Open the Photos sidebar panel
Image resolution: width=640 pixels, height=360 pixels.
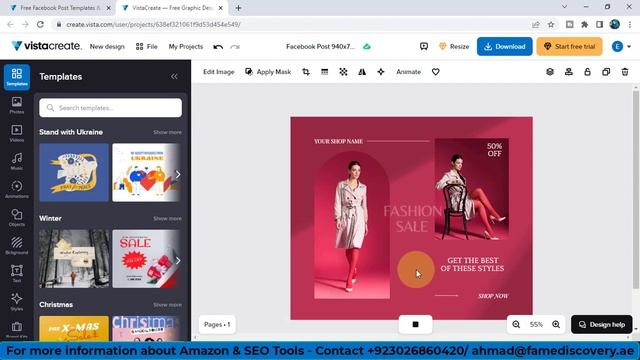[x=17, y=105]
